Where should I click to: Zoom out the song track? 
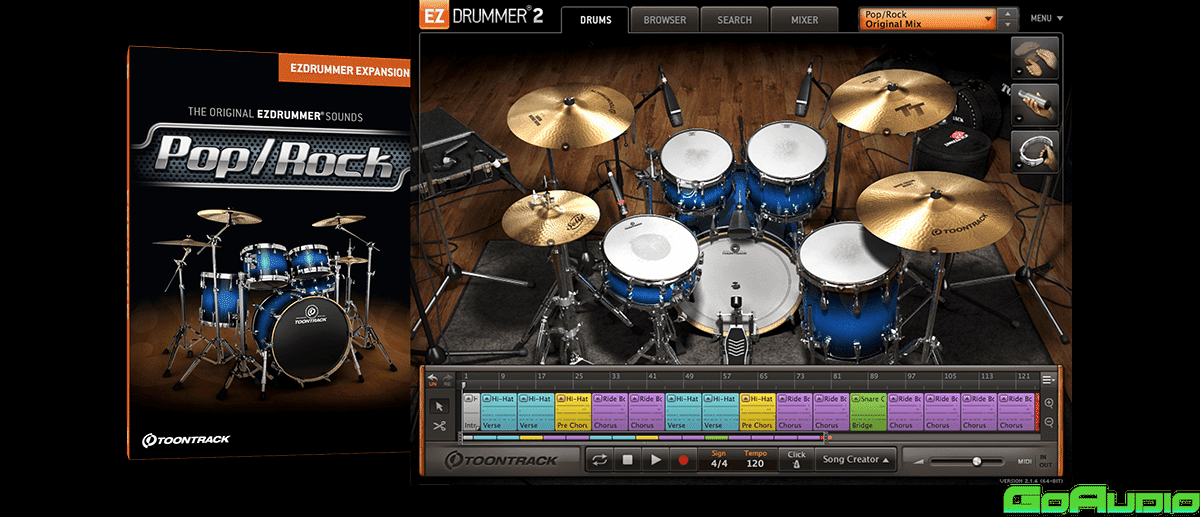pos(1048,422)
